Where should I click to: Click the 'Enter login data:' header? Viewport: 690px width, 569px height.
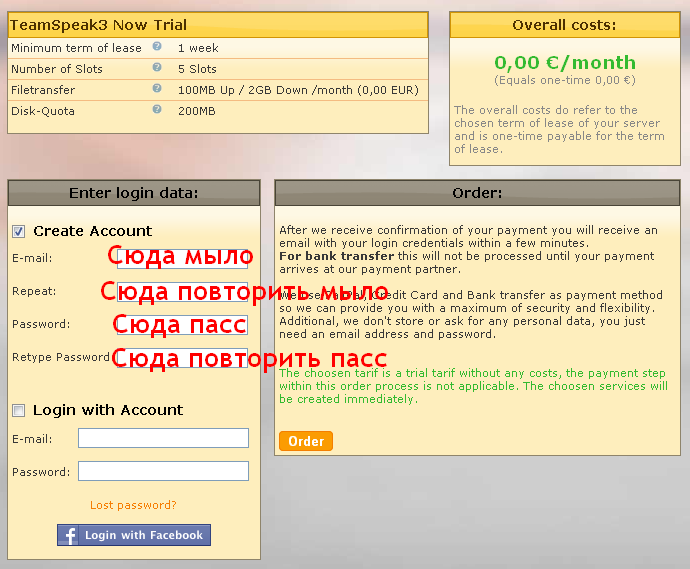coord(134,193)
